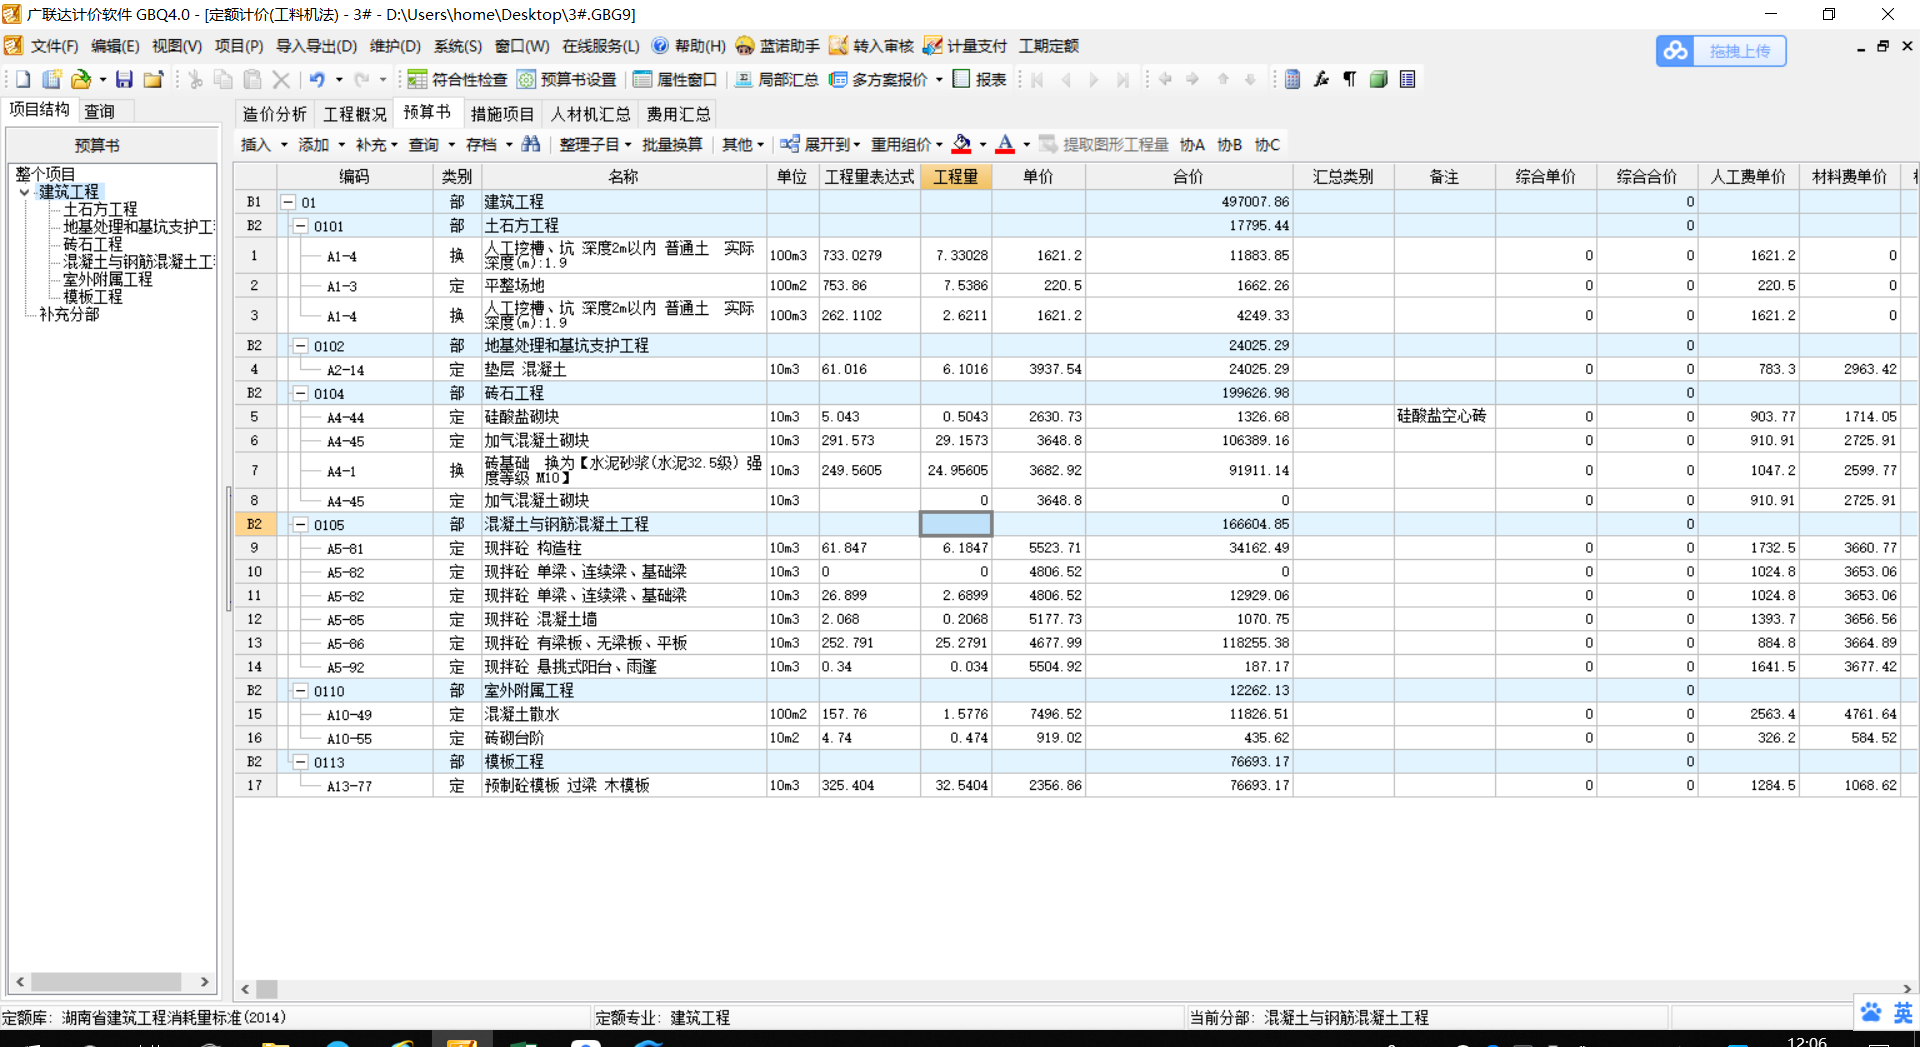Click the 协A button

tap(1192, 145)
